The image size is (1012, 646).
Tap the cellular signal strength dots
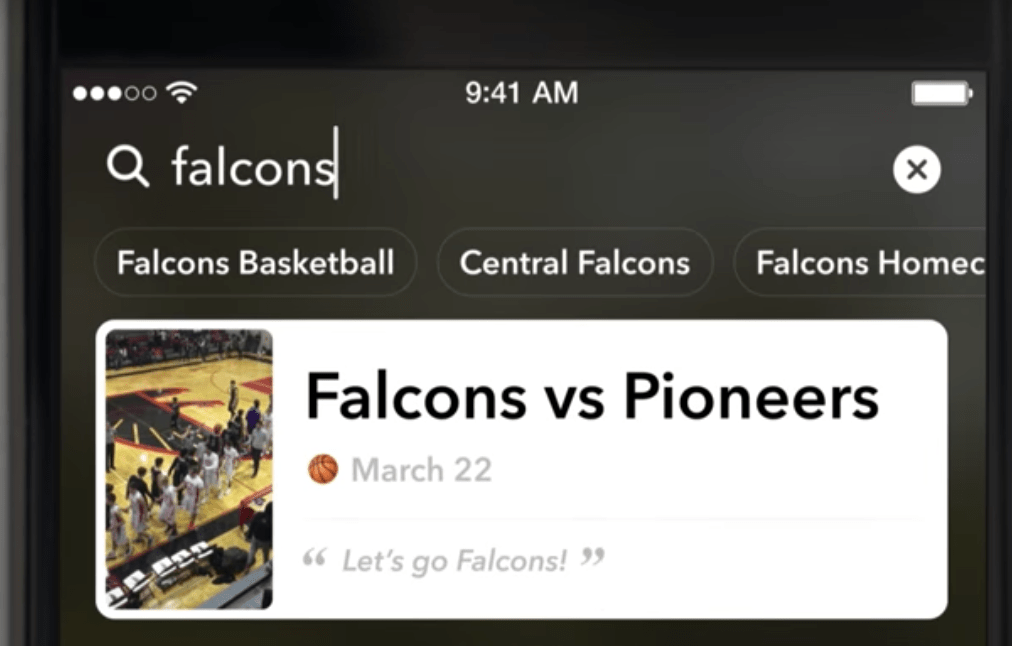pos(114,93)
